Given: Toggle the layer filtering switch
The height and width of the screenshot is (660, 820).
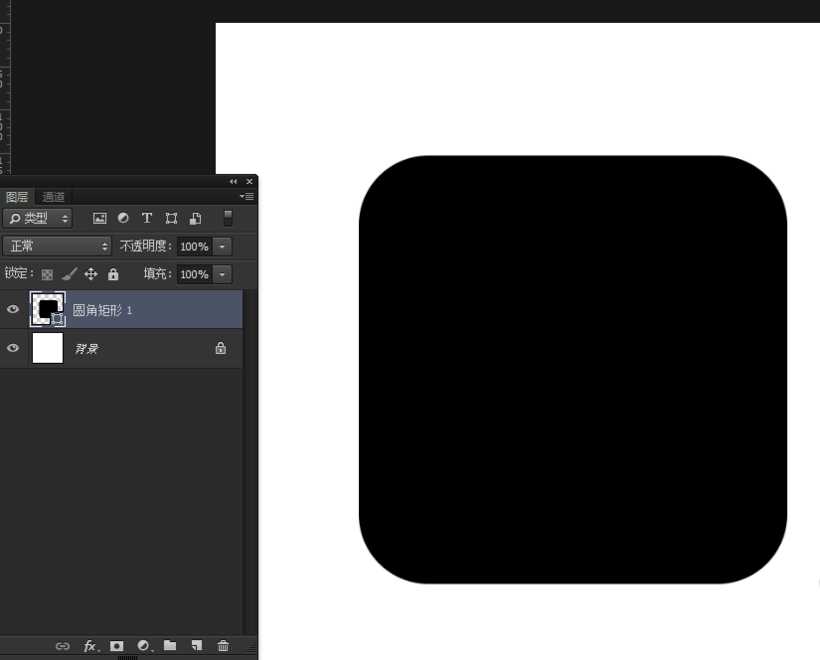Looking at the screenshot, I should [228, 218].
